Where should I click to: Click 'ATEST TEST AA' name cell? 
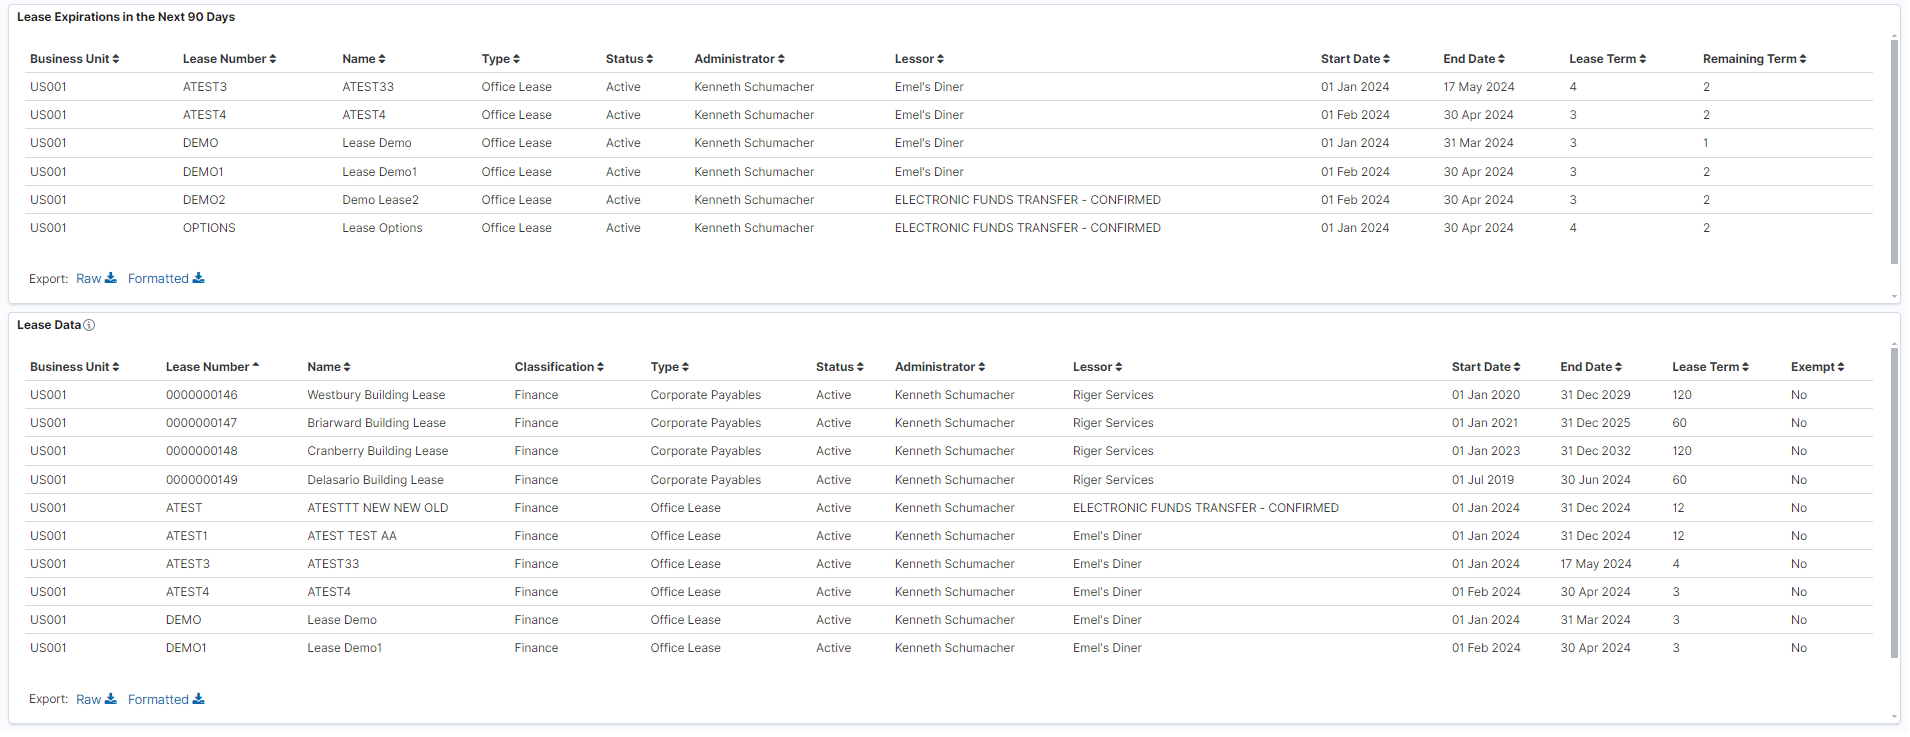tap(351, 536)
